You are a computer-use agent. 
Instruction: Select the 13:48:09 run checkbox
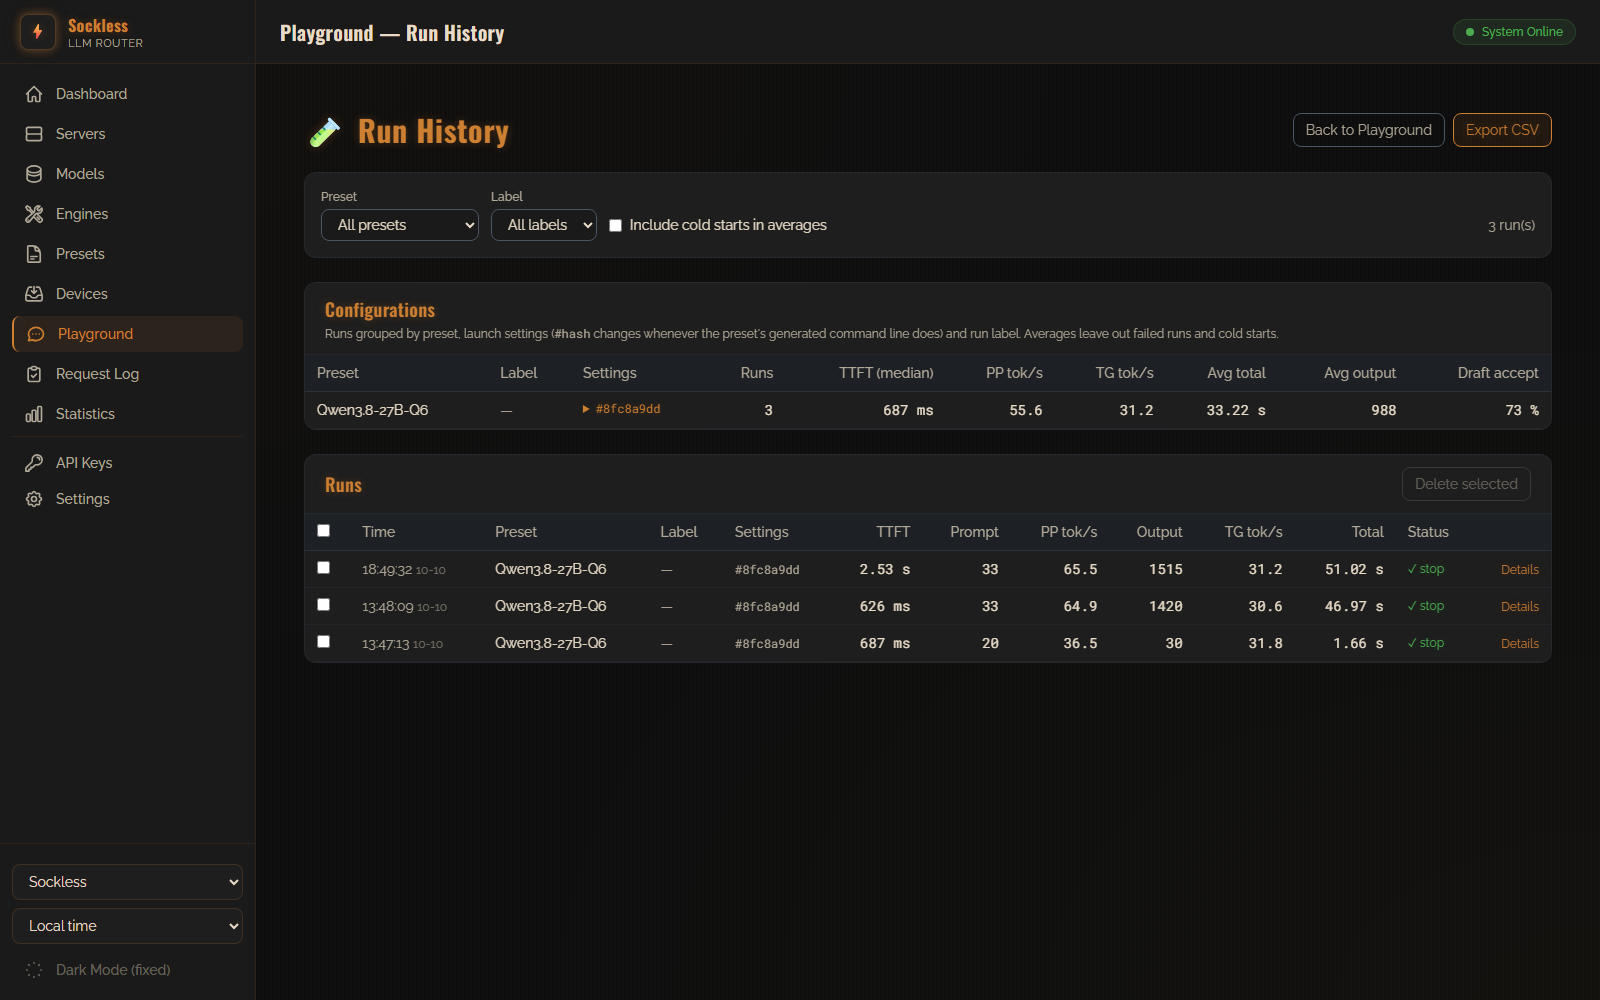323,605
